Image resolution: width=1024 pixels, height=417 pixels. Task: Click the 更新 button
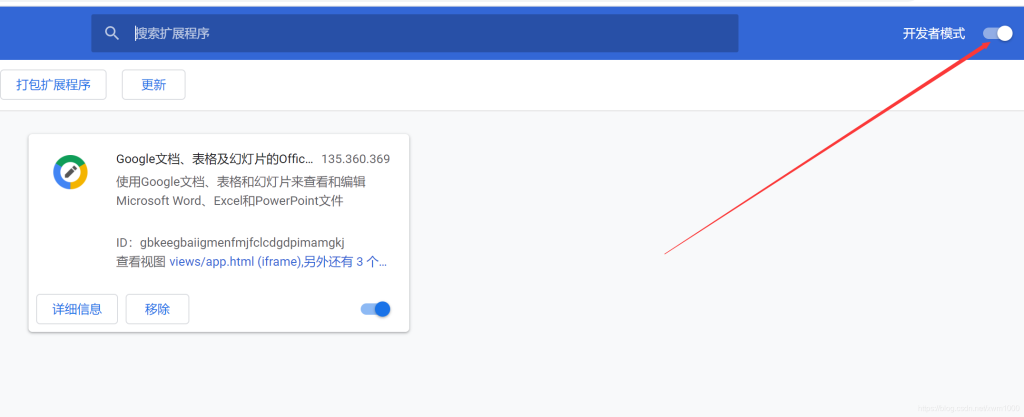coord(153,85)
